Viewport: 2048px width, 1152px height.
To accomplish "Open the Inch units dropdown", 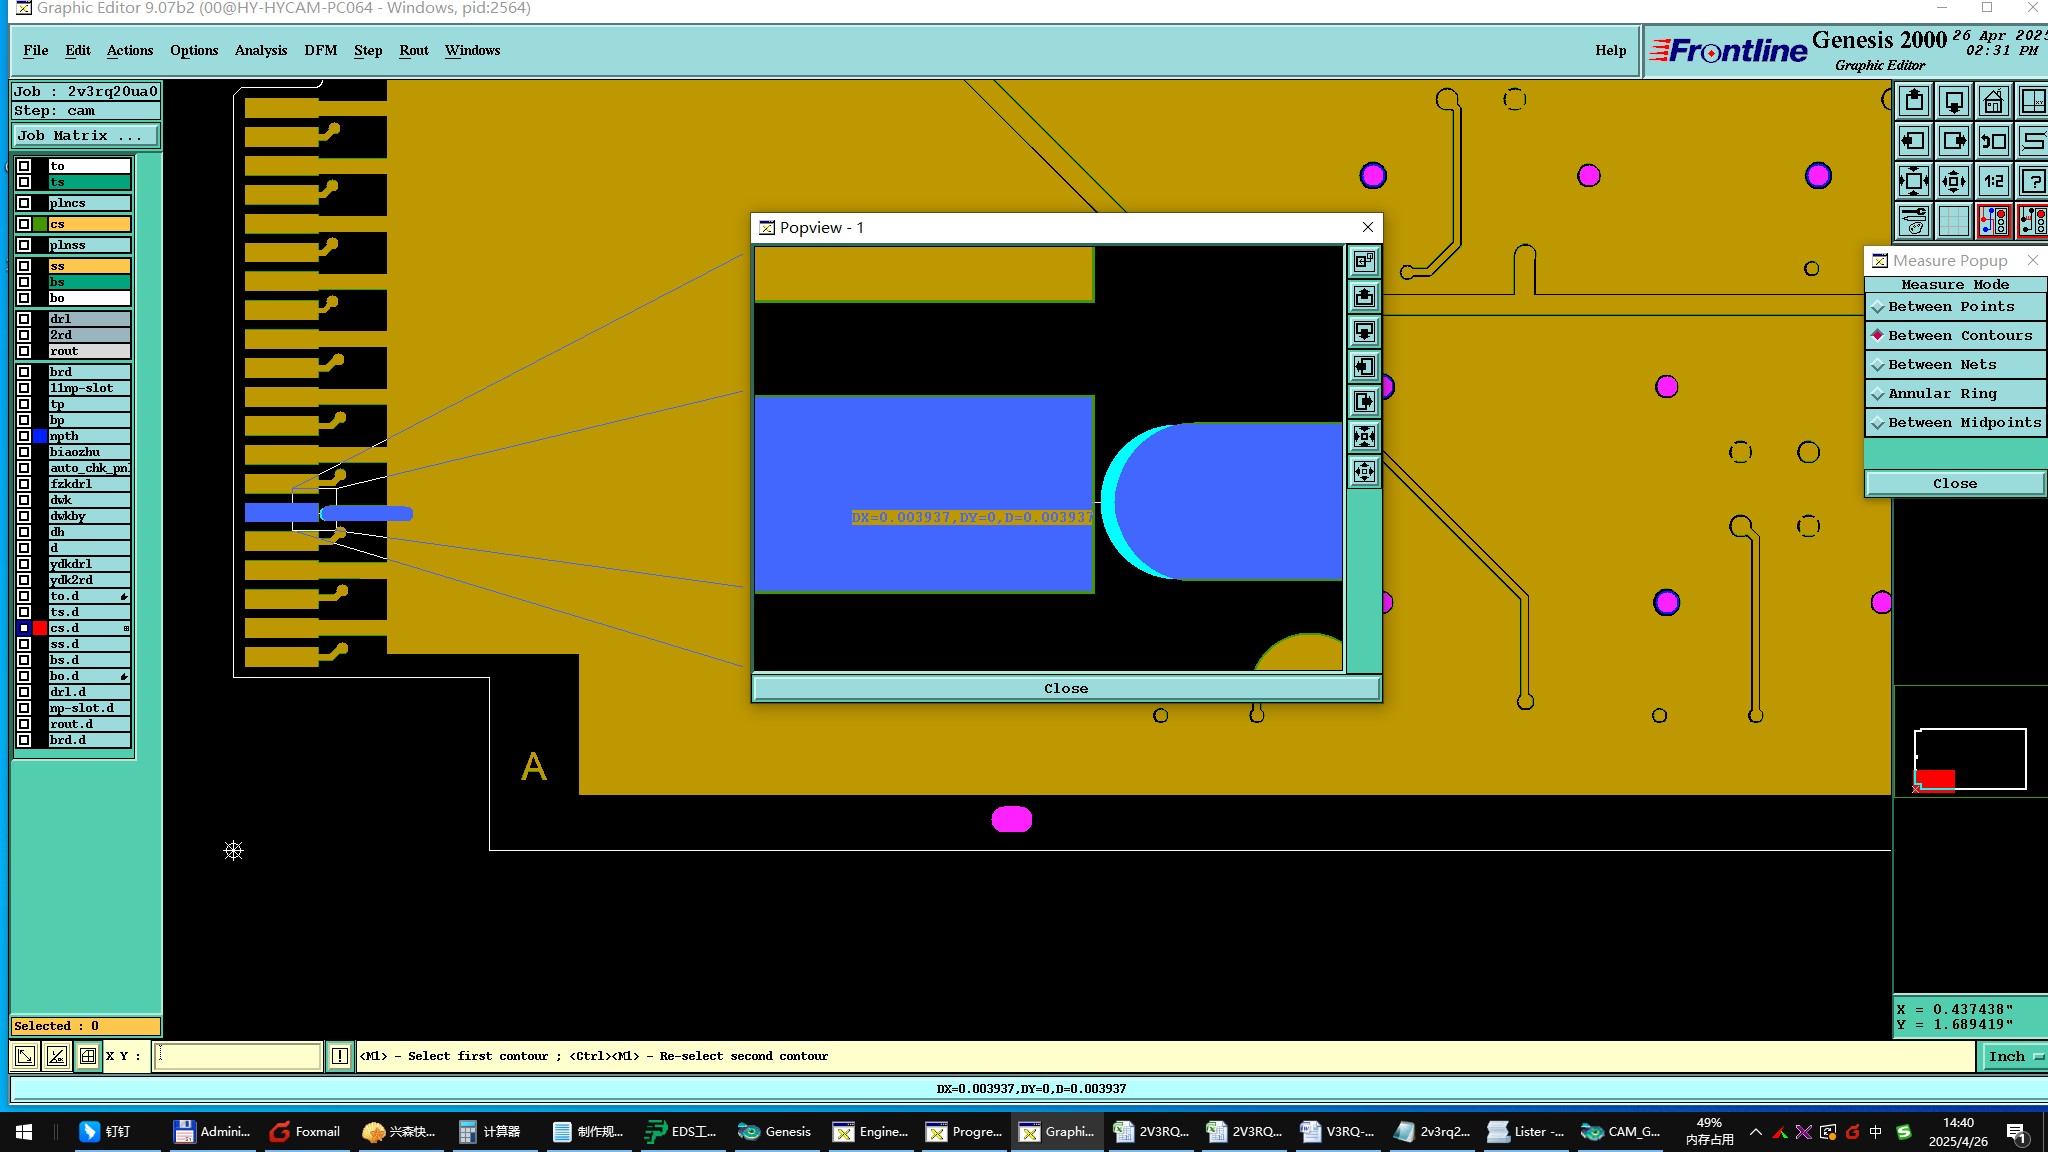I will 2012,1056.
